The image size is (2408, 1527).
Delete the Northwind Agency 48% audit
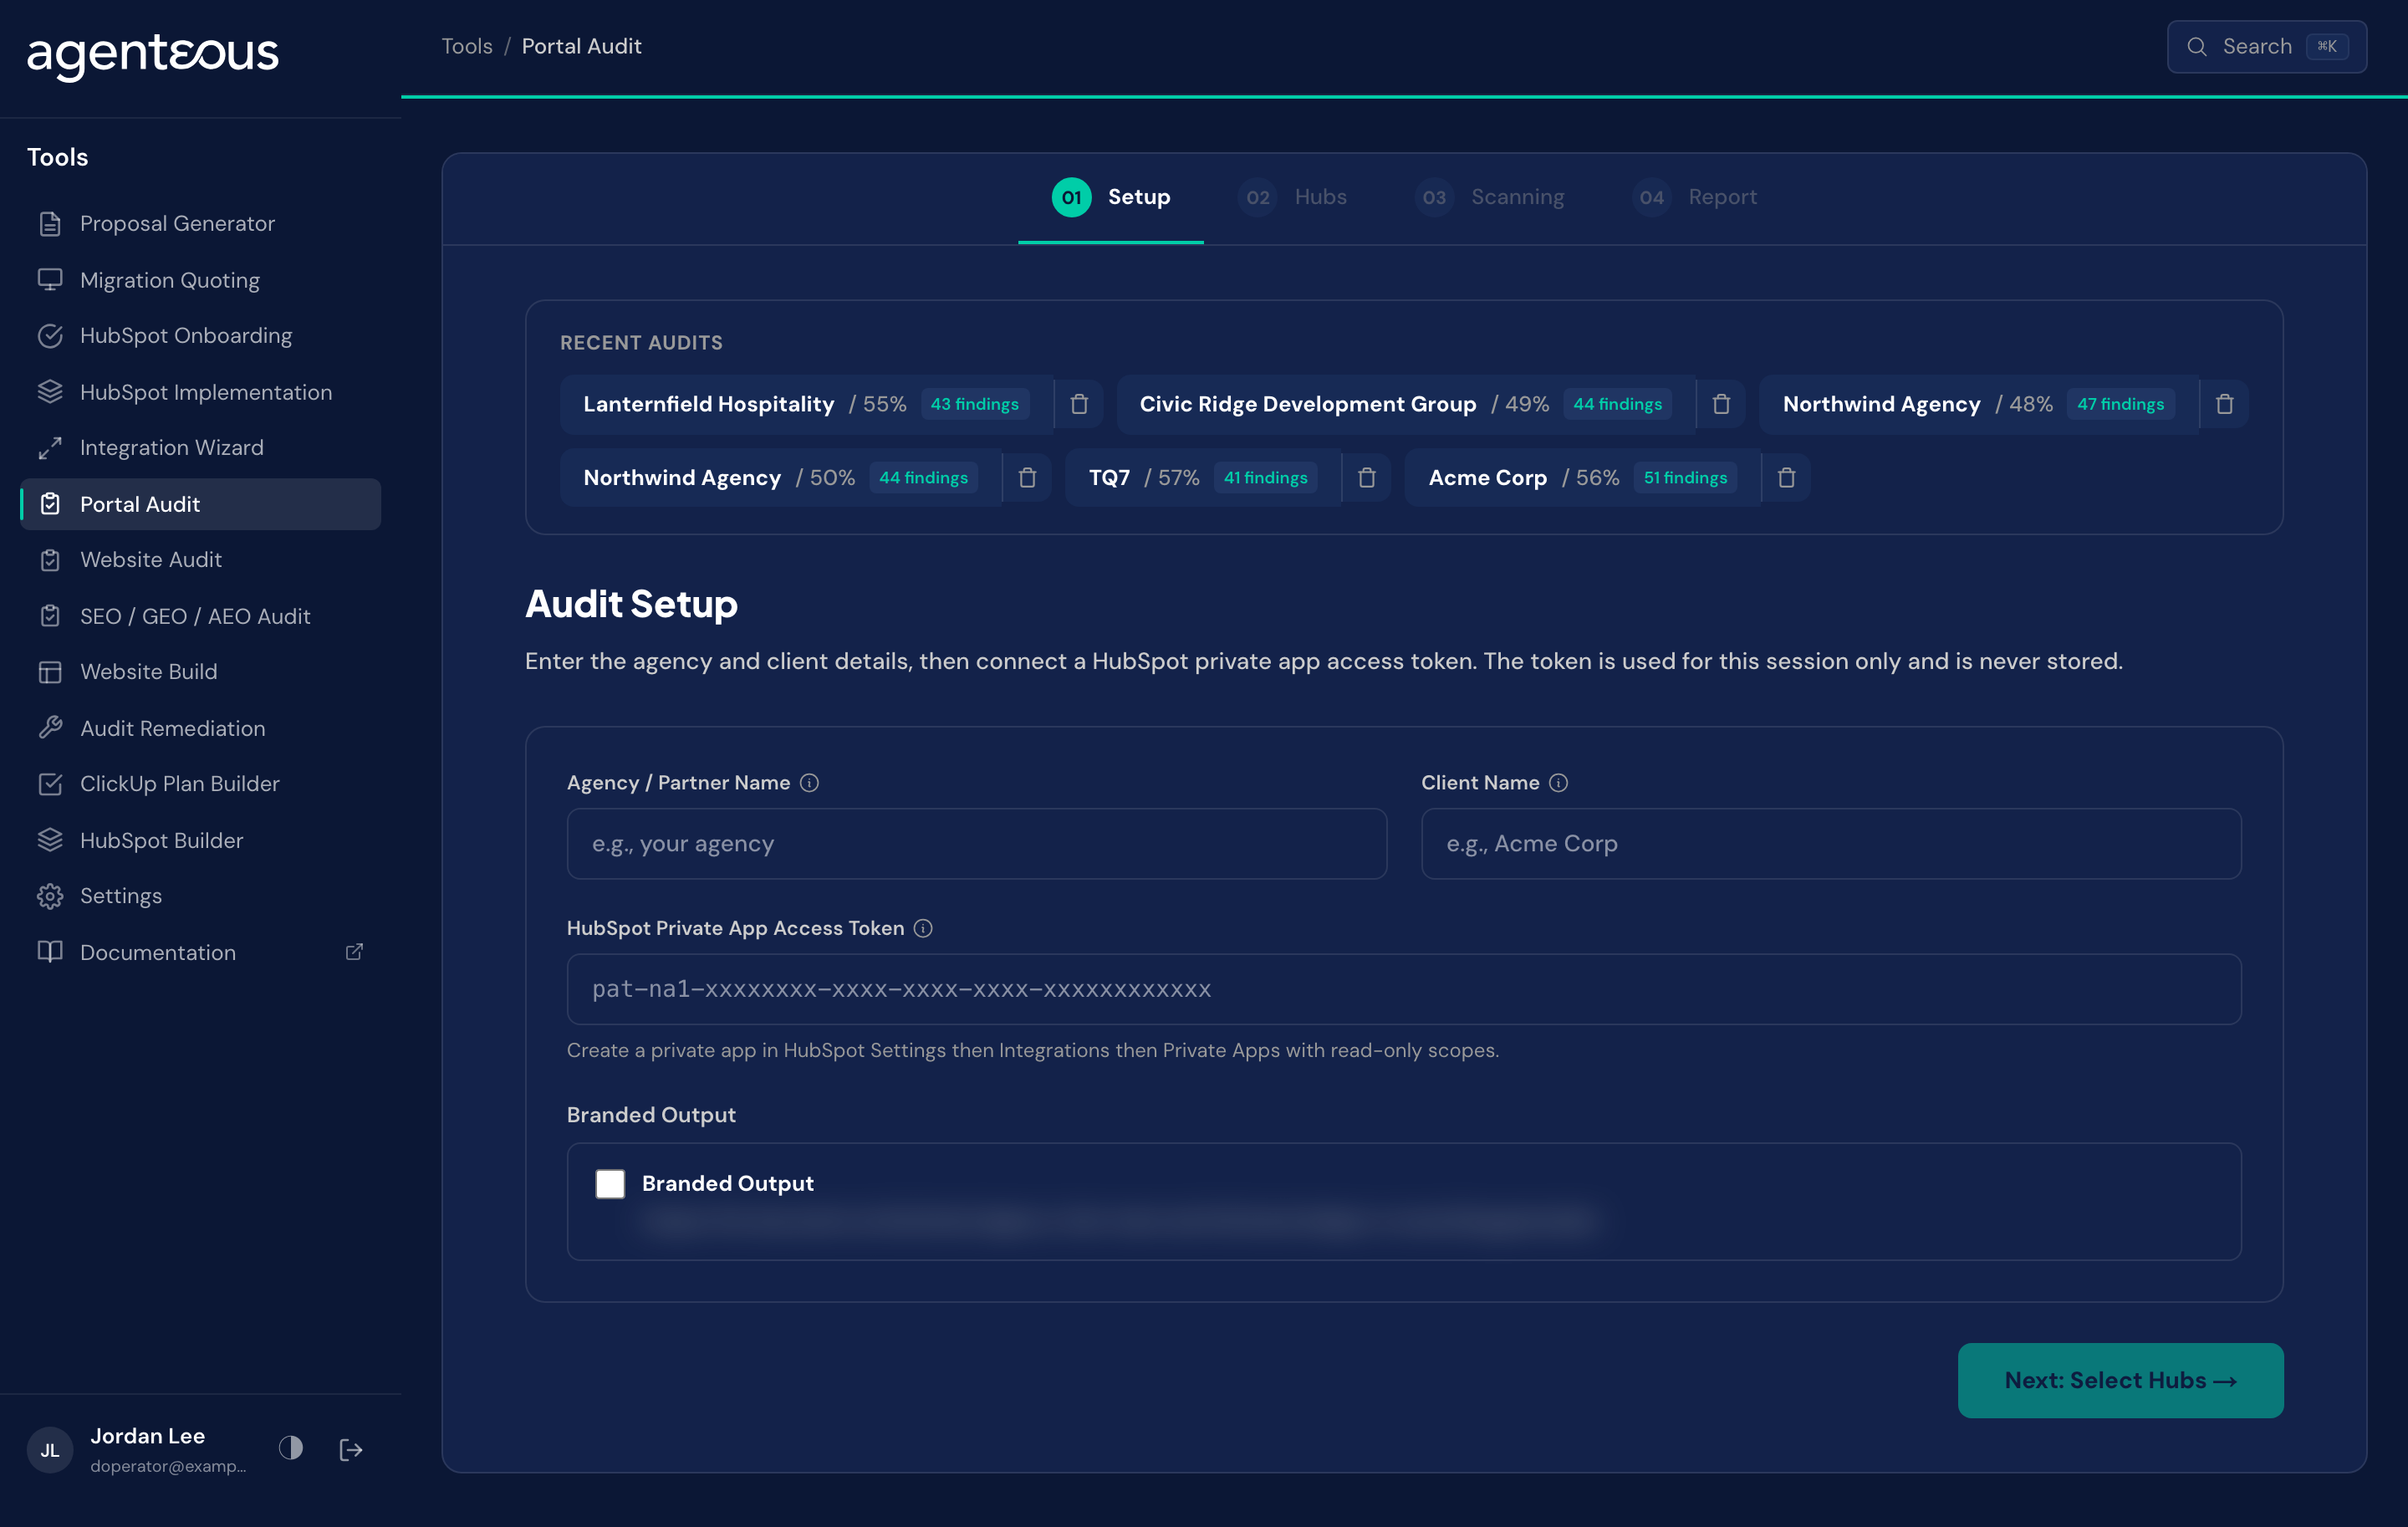[2224, 404]
